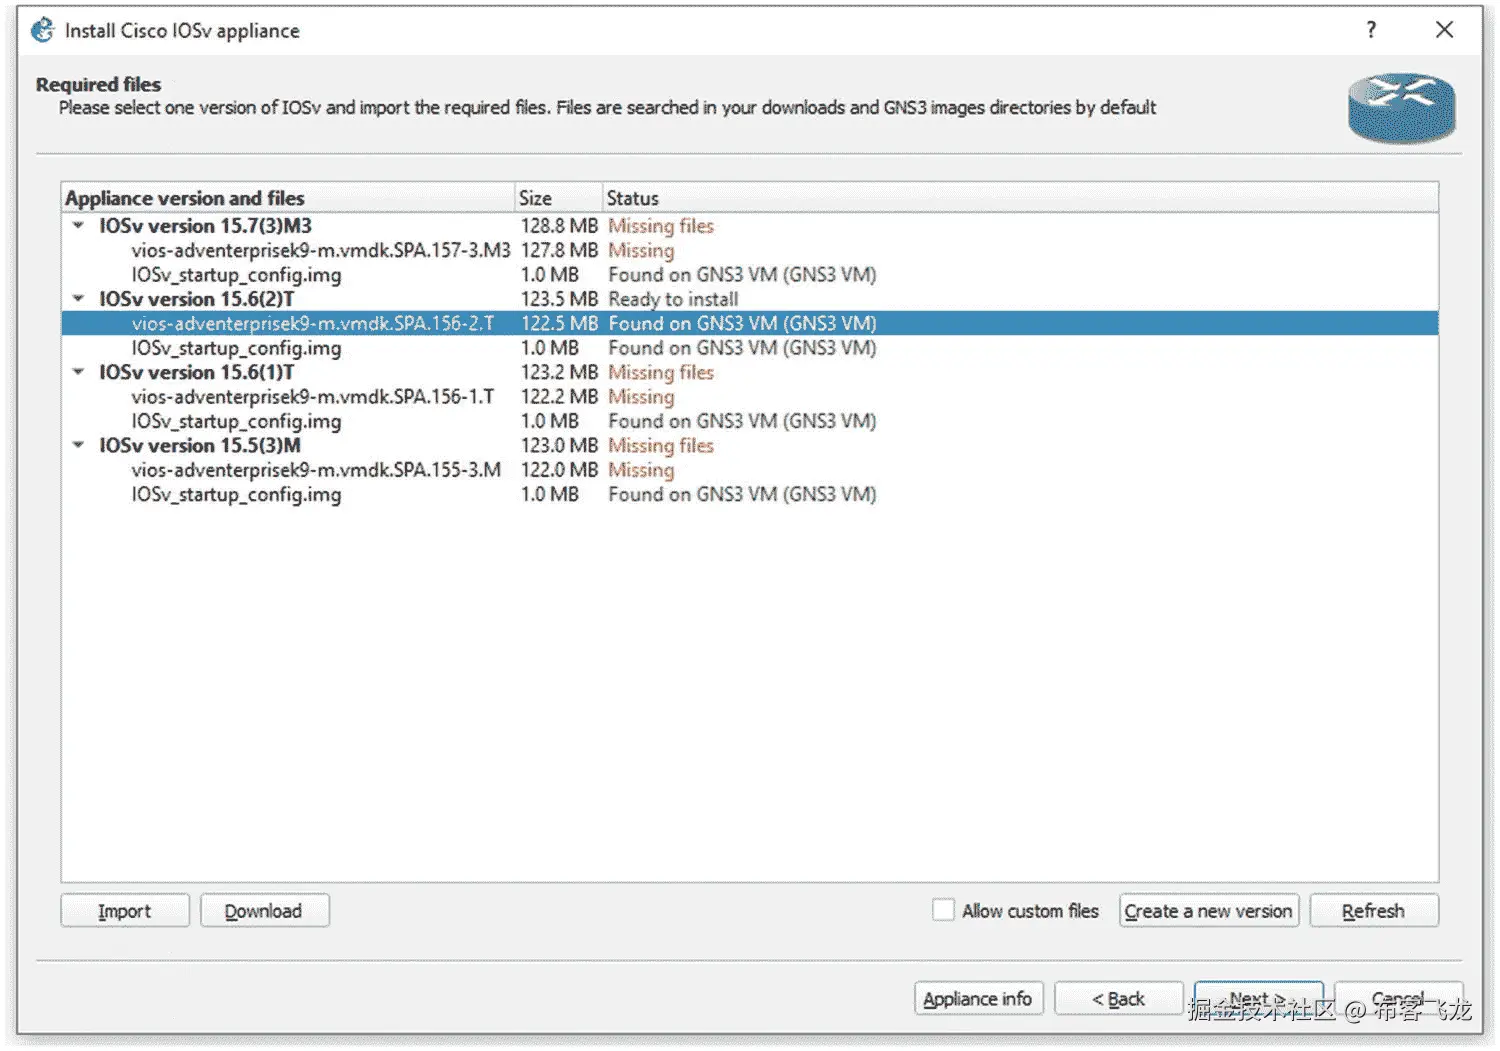Click the Refresh button

click(x=1373, y=911)
